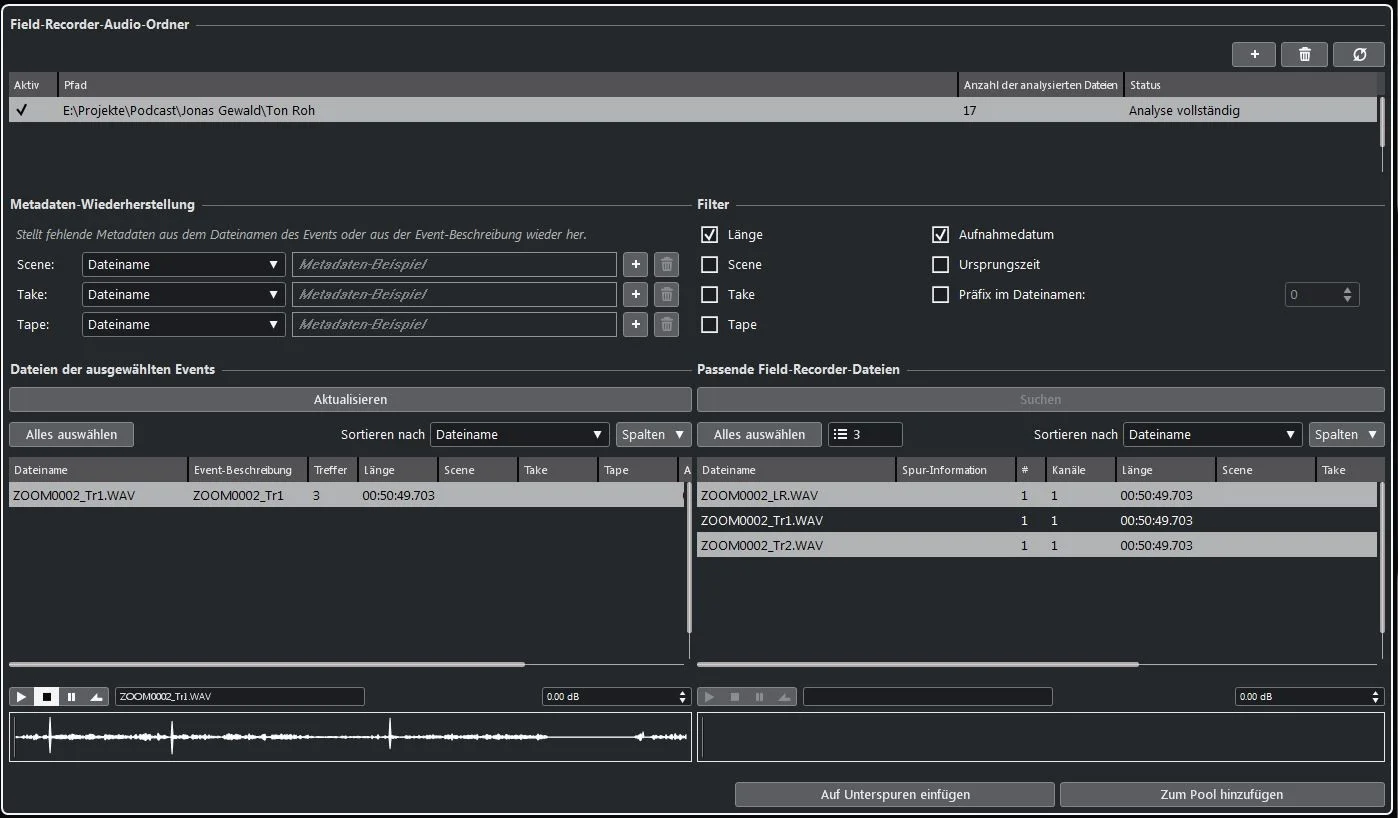Click Zum Pool hinzufügen button
The width and height of the screenshot is (1398, 818).
pyautogui.click(x=1222, y=794)
